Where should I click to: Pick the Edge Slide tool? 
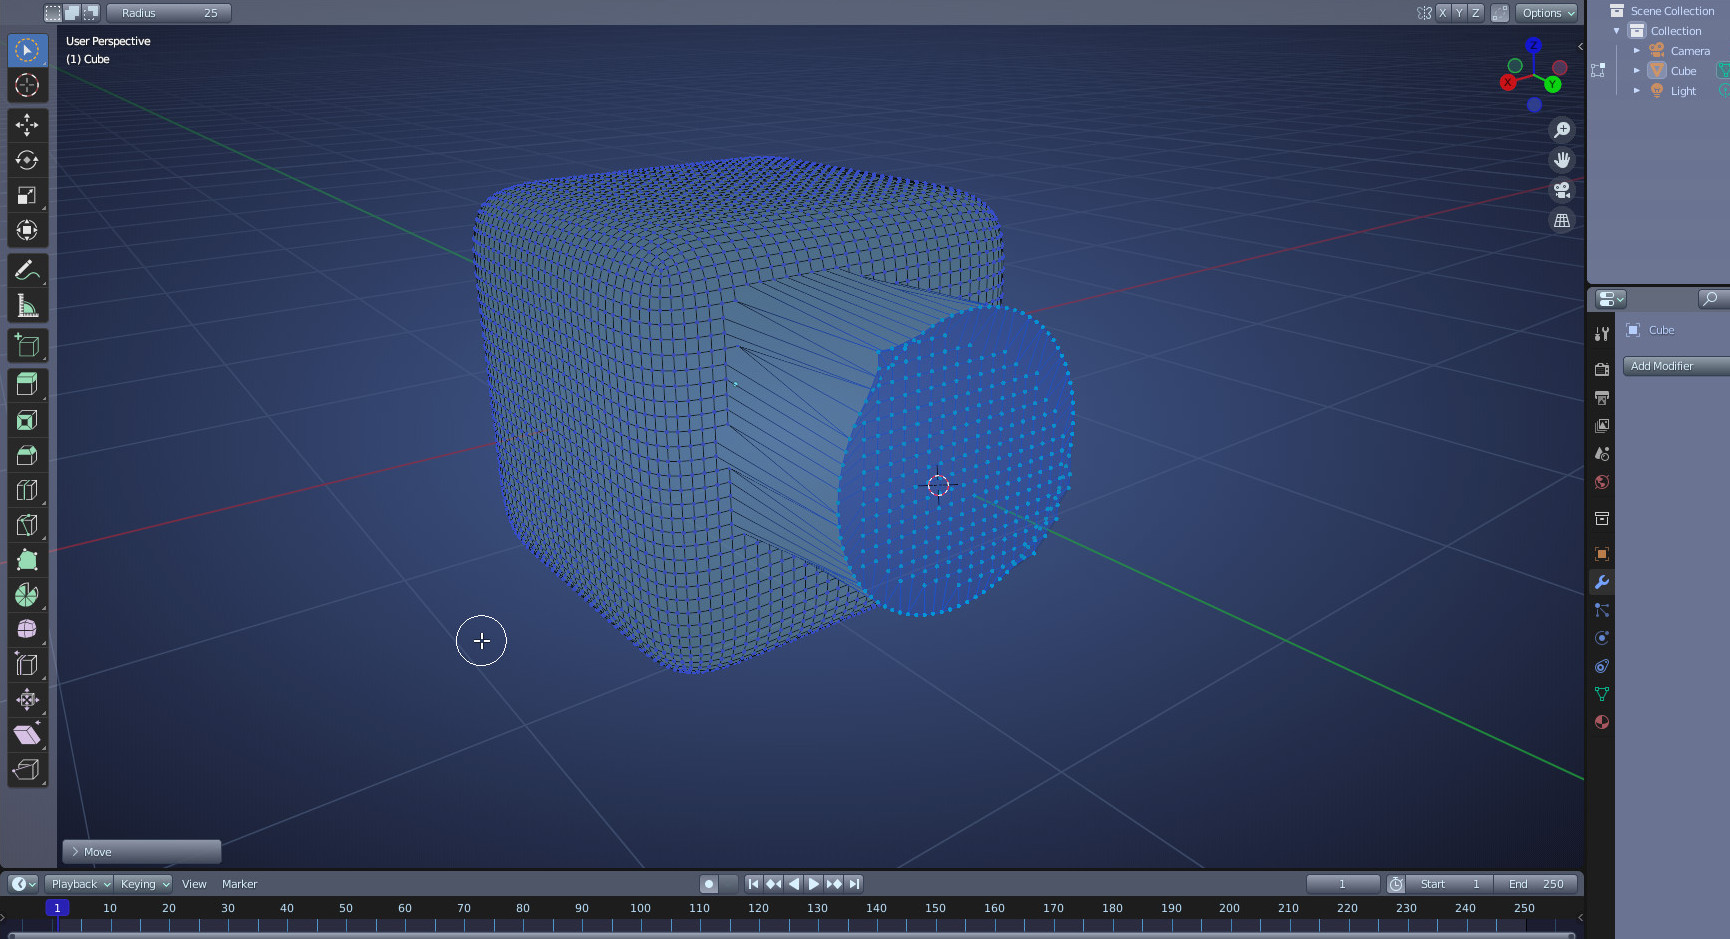click(x=27, y=664)
